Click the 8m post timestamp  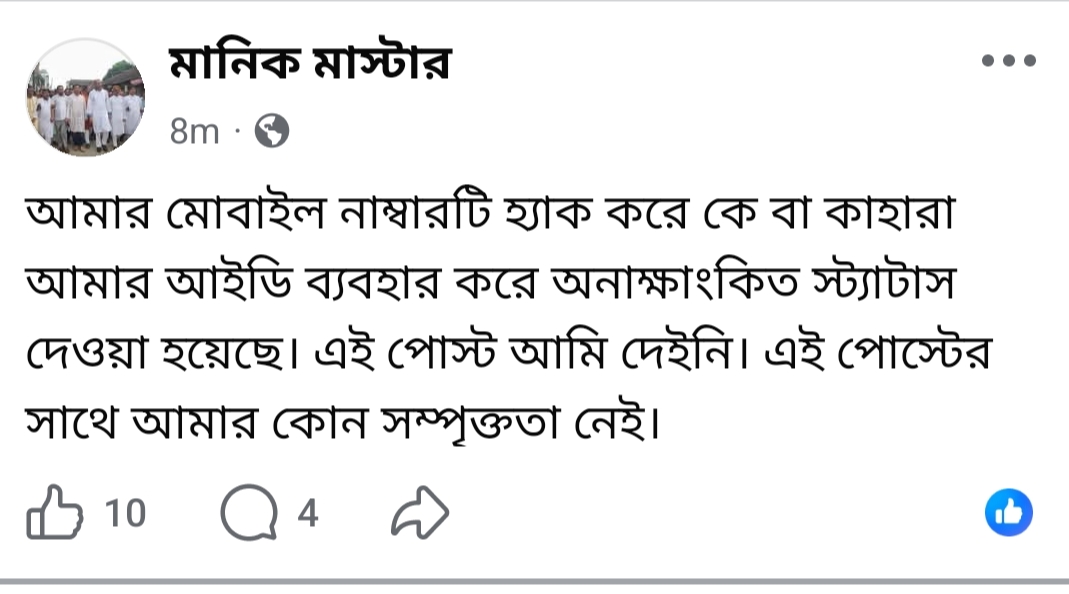click(x=194, y=132)
